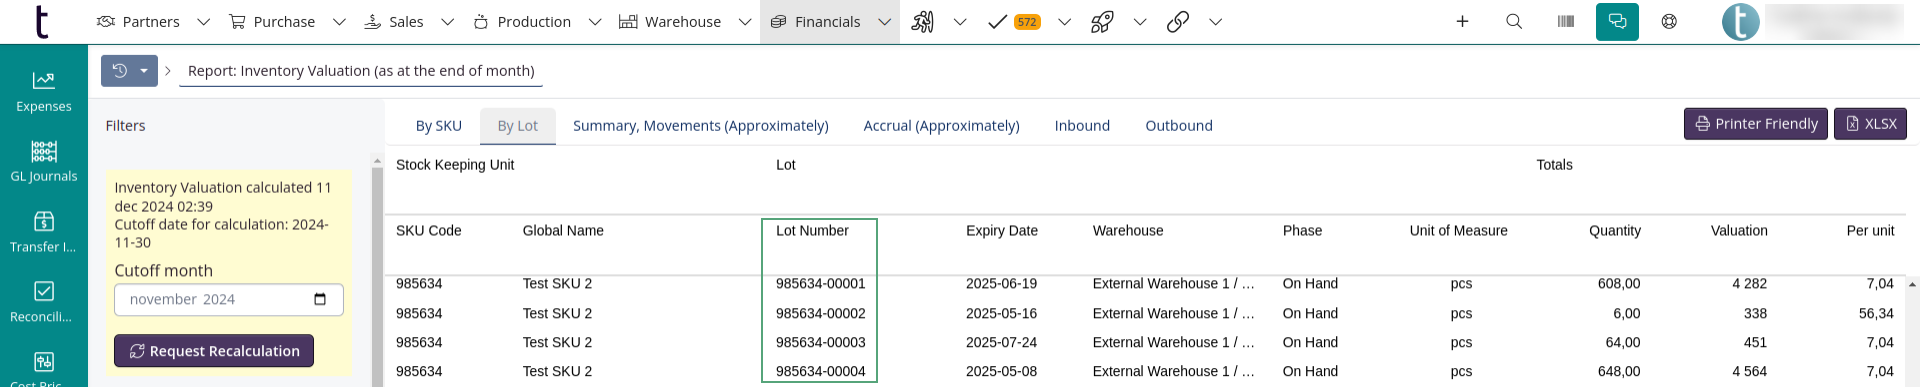Click the chain link icon in navbar

(1178, 21)
